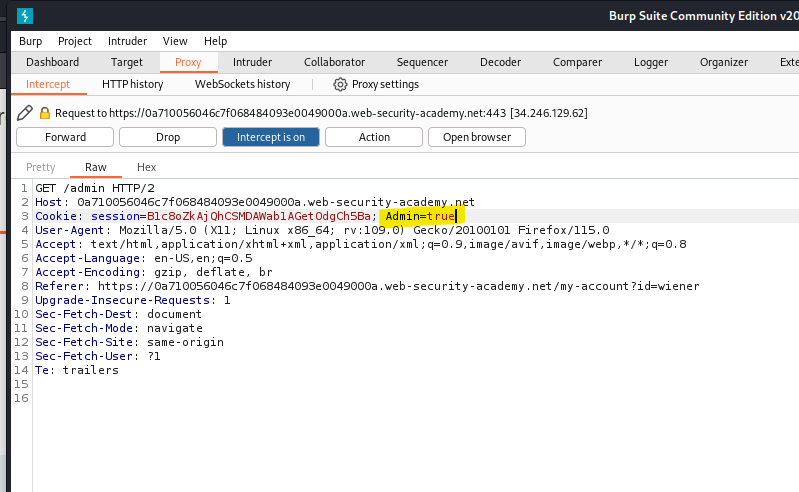This screenshot has height=492, width=799.
Task: Open the Intruder menu in menu bar
Action: pos(127,41)
